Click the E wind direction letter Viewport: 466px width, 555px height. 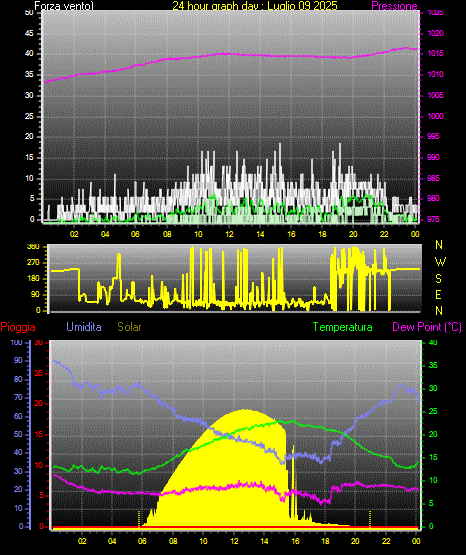(x=438, y=294)
